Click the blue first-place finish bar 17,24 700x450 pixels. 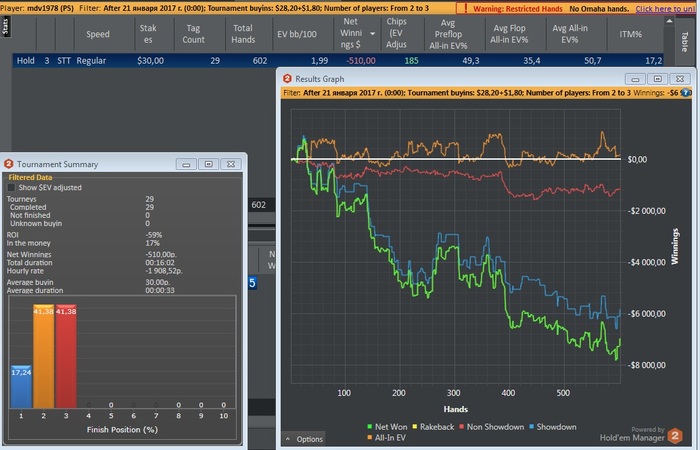21,387
